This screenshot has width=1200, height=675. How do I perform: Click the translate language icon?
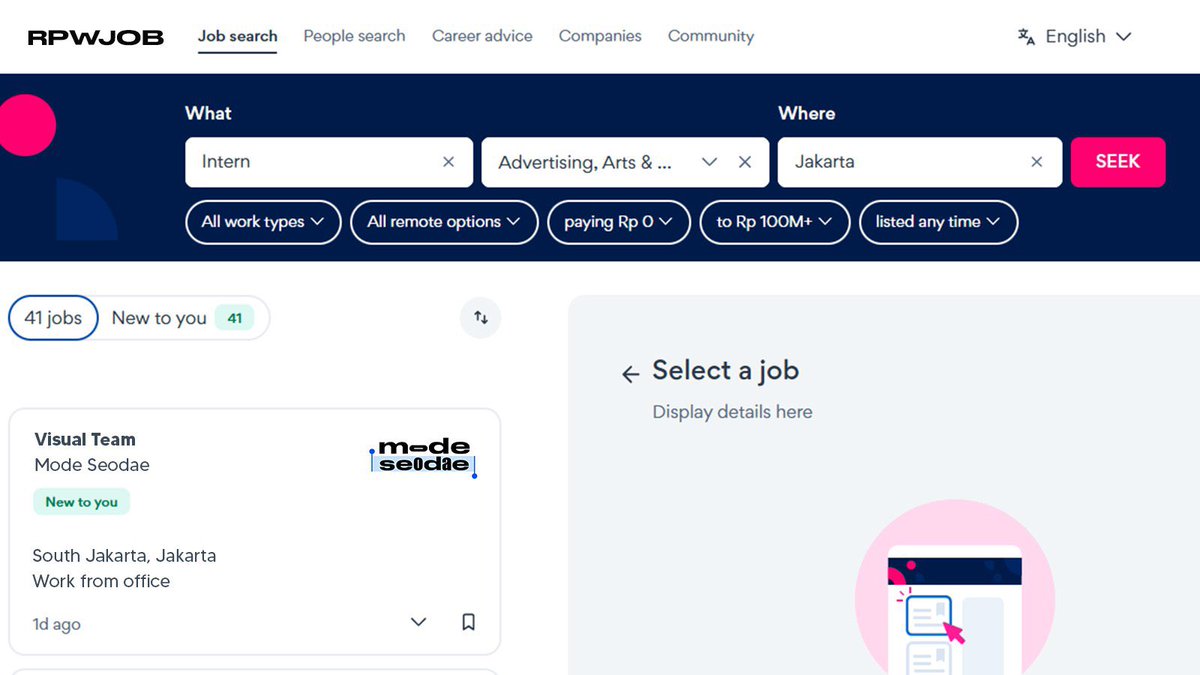pos(1026,37)
